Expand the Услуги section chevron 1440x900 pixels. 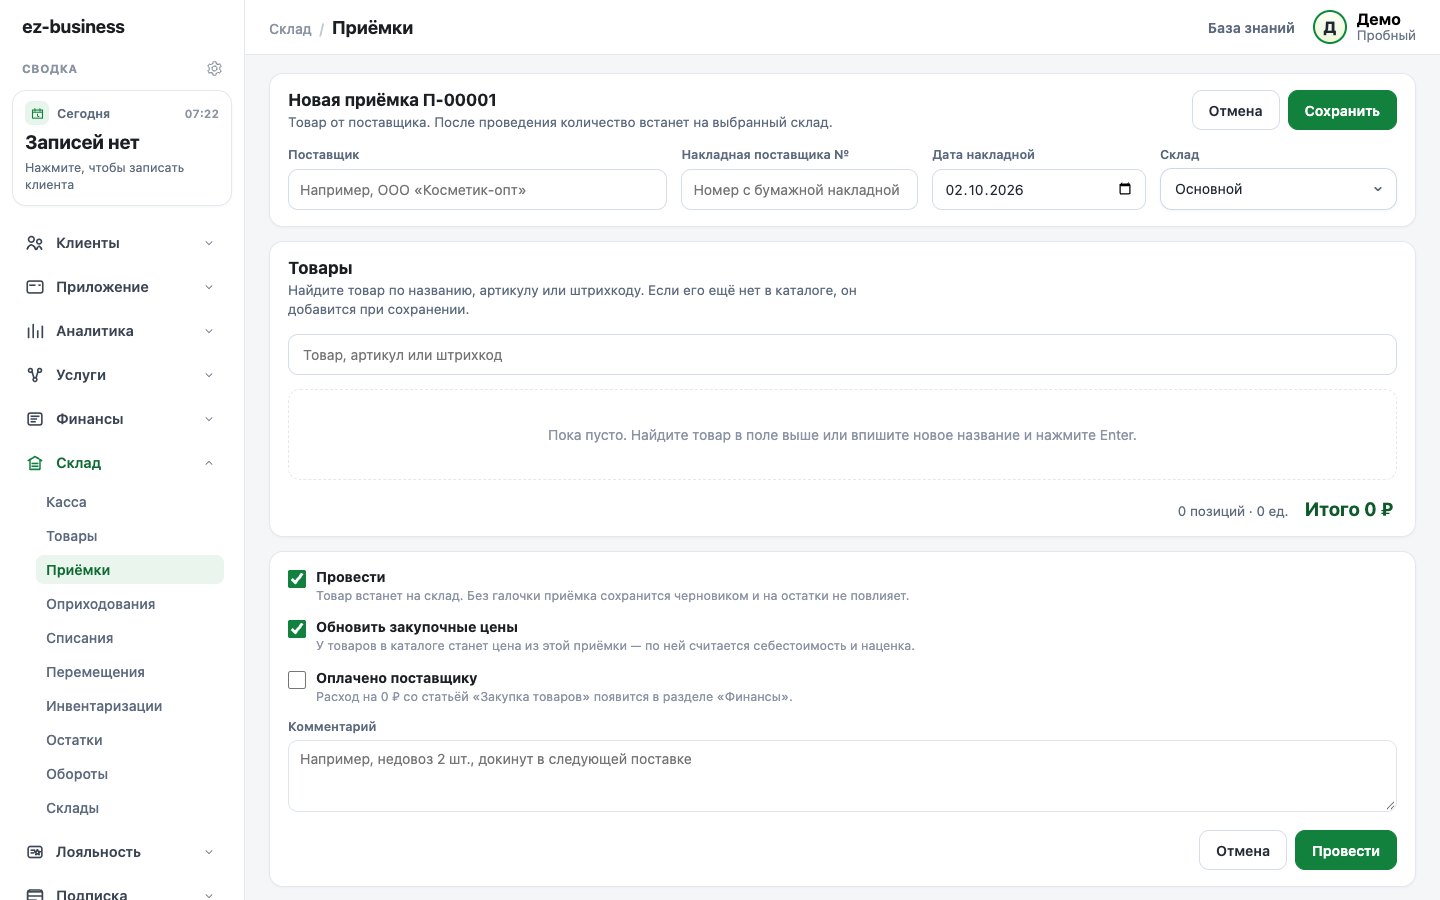coord(209,375)
